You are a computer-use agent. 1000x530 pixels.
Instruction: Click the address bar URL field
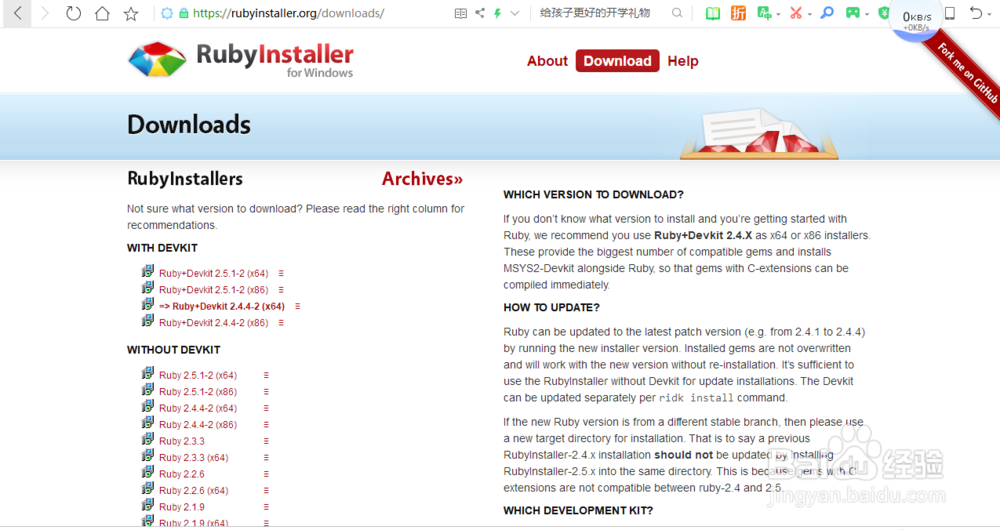[x=288, y=13]
